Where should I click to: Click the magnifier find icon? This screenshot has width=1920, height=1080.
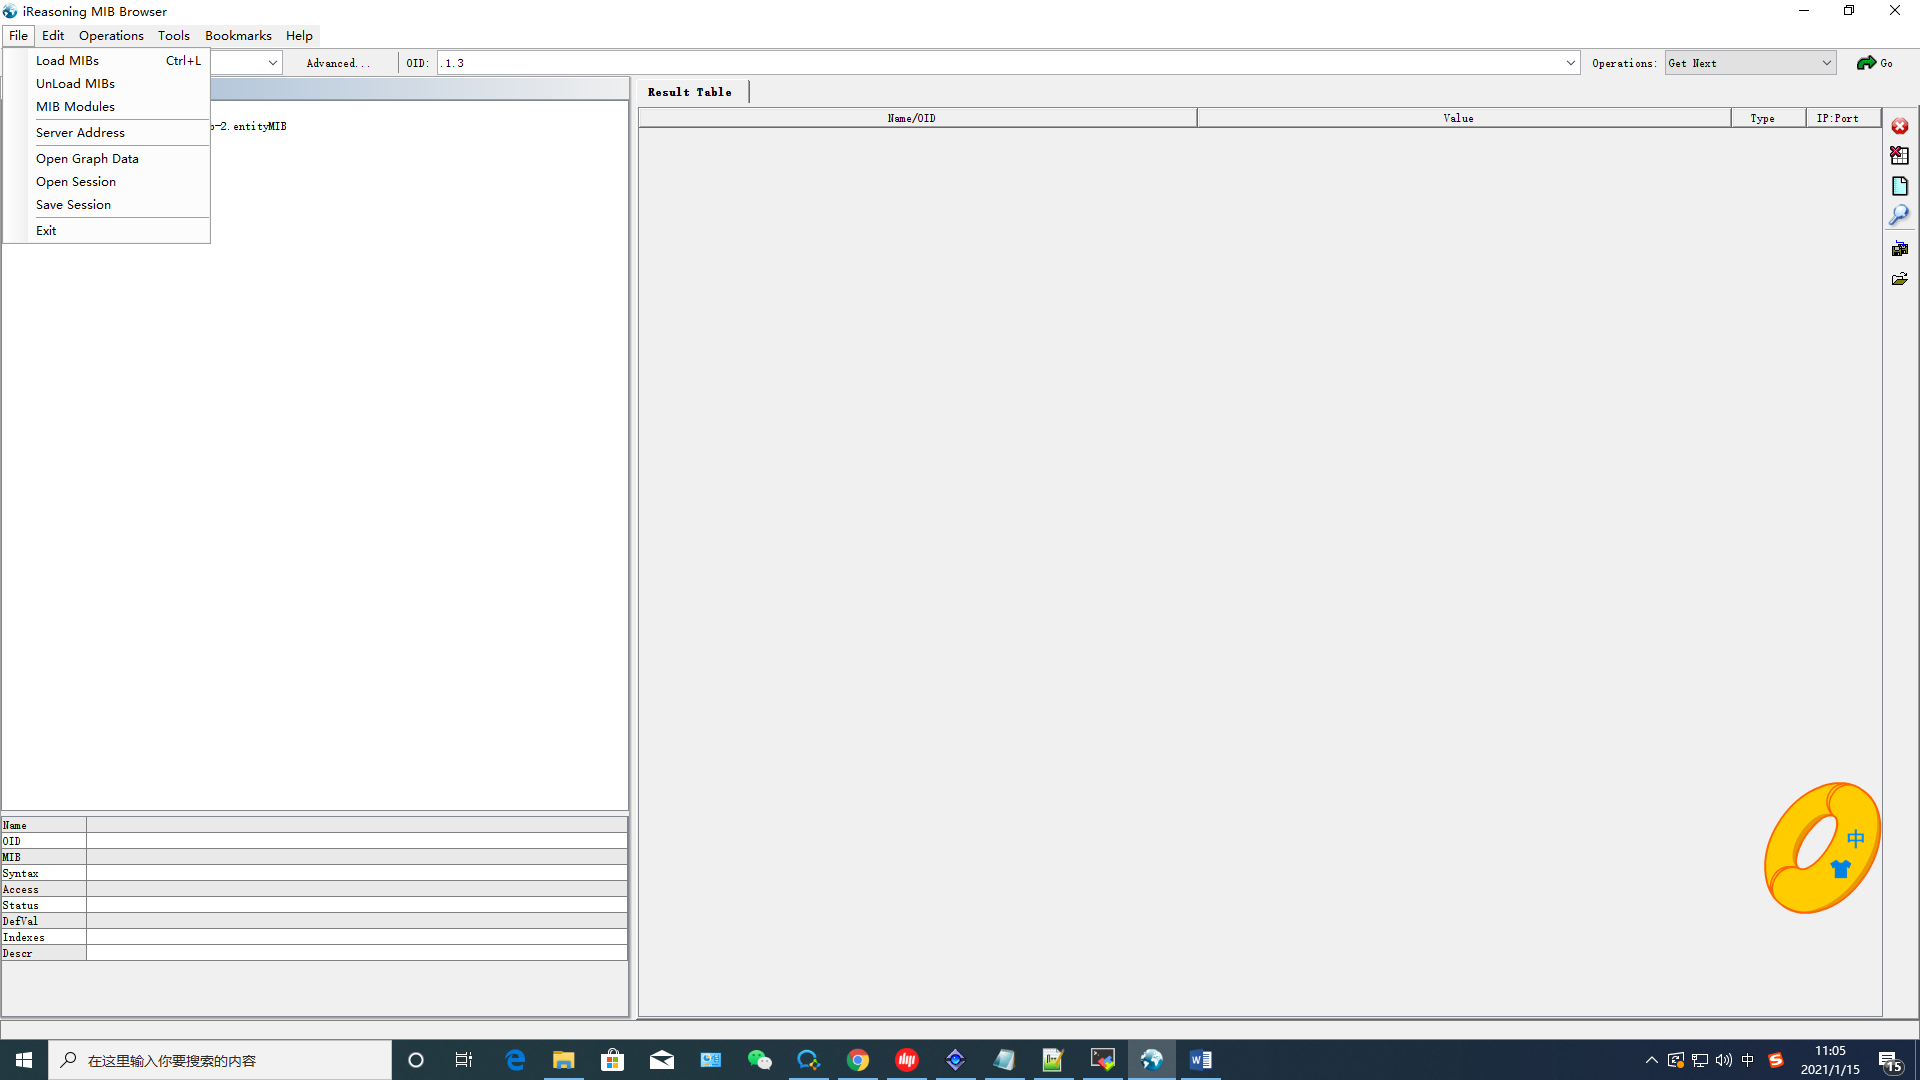1899,215
